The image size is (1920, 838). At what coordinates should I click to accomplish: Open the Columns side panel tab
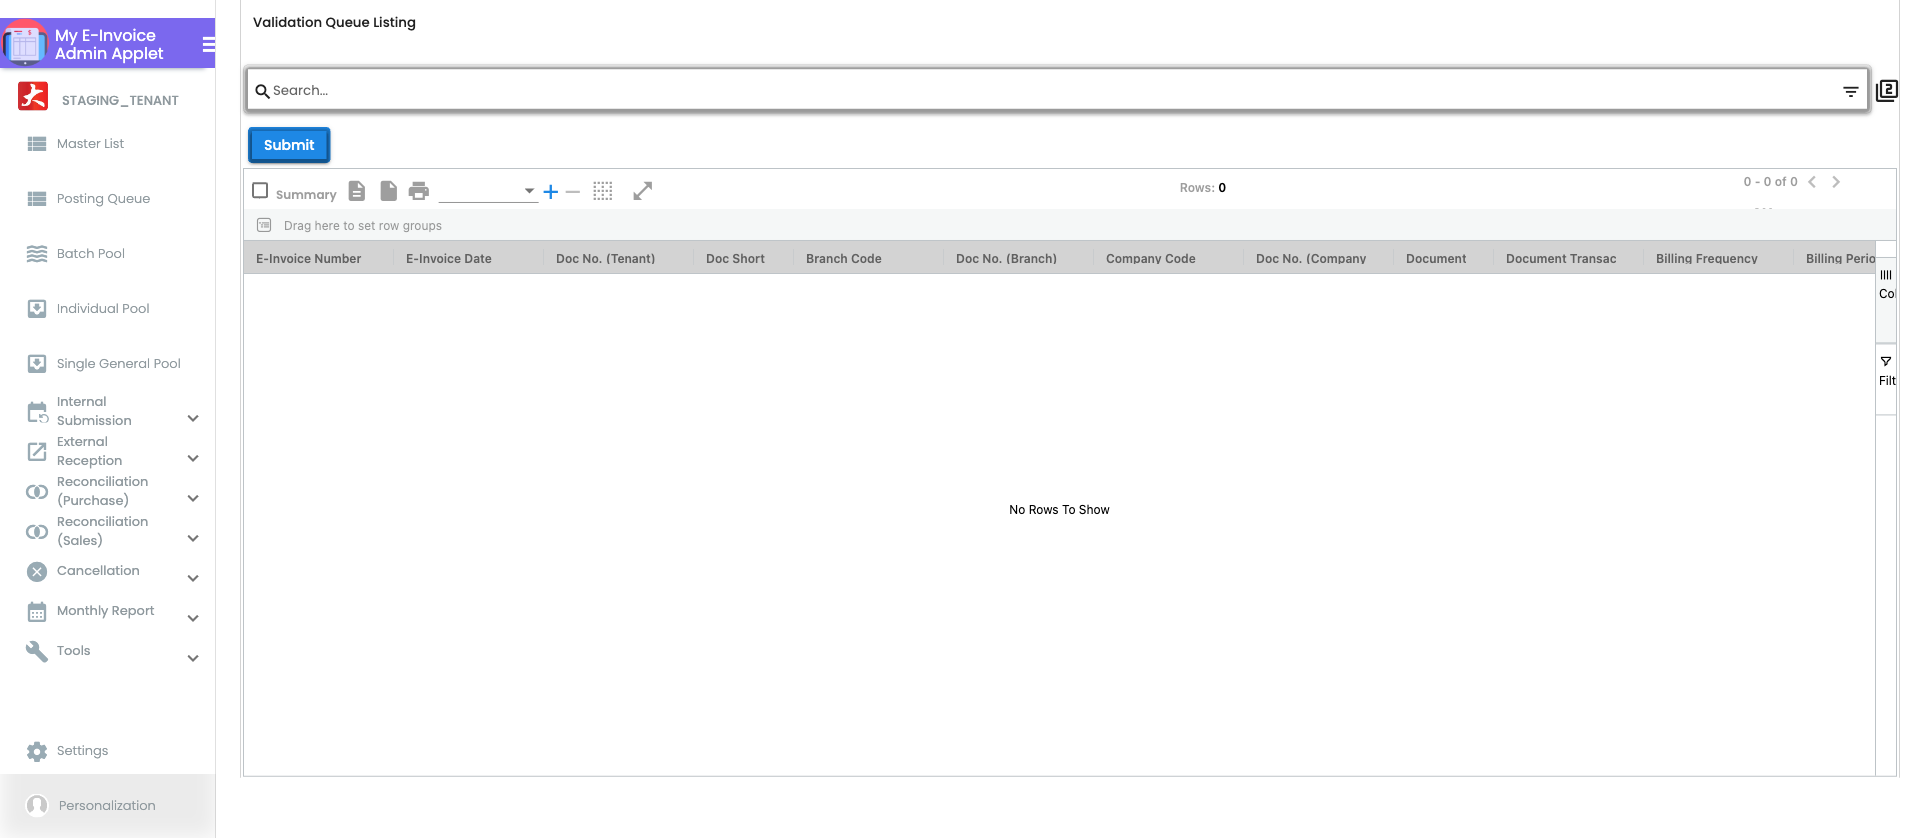click(x=1886, y=300)
